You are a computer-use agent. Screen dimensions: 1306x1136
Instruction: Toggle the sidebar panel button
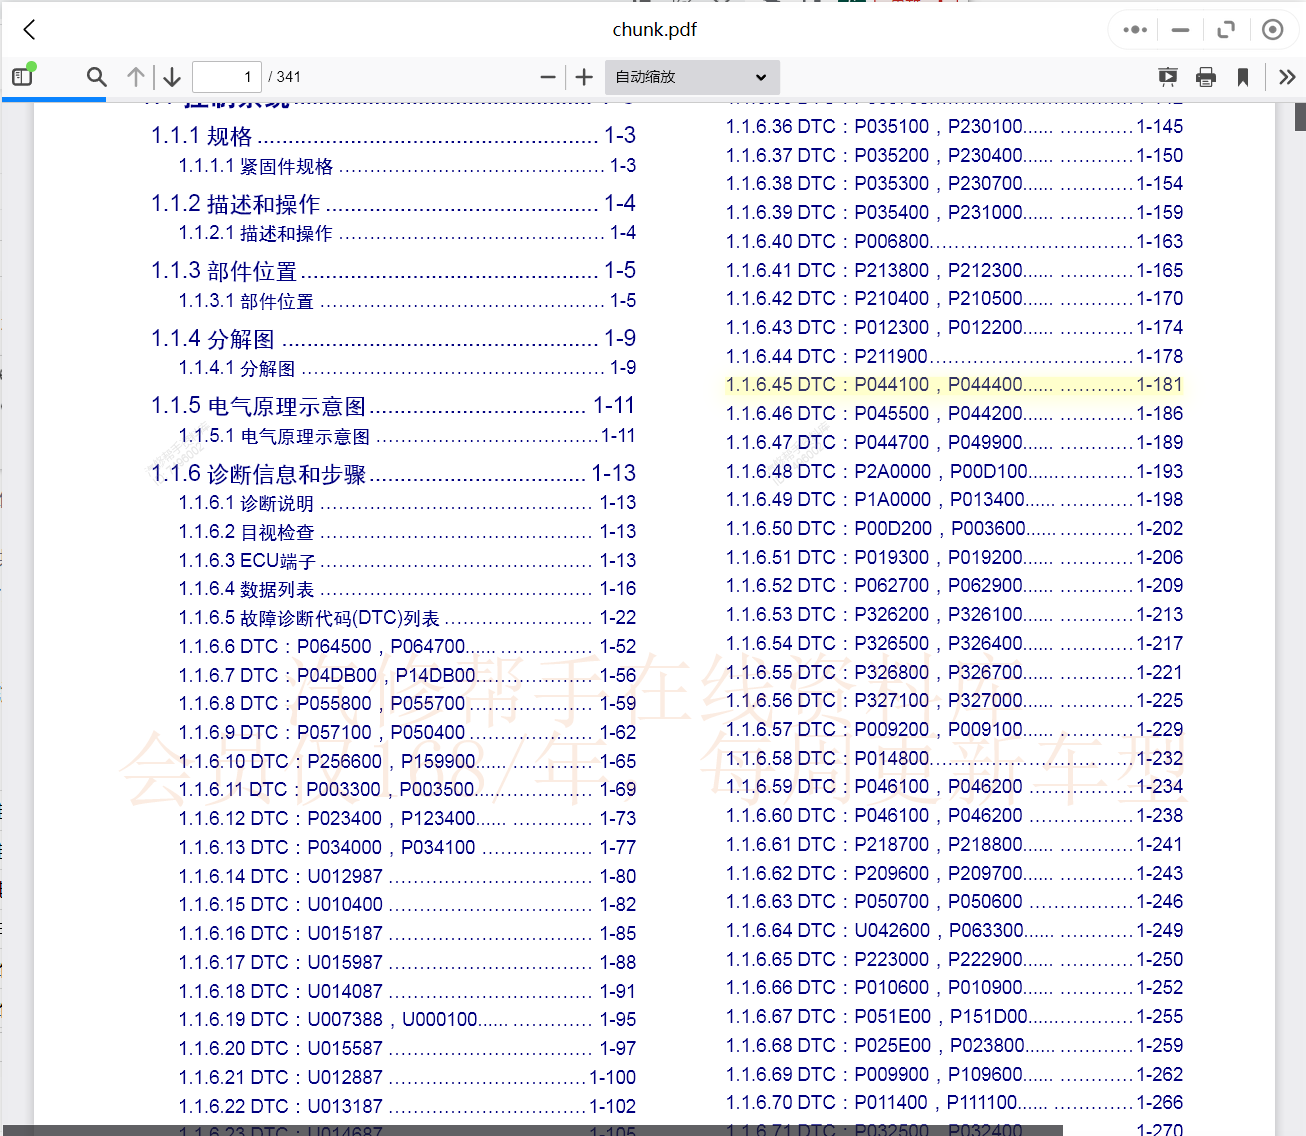tap(23, 76)
